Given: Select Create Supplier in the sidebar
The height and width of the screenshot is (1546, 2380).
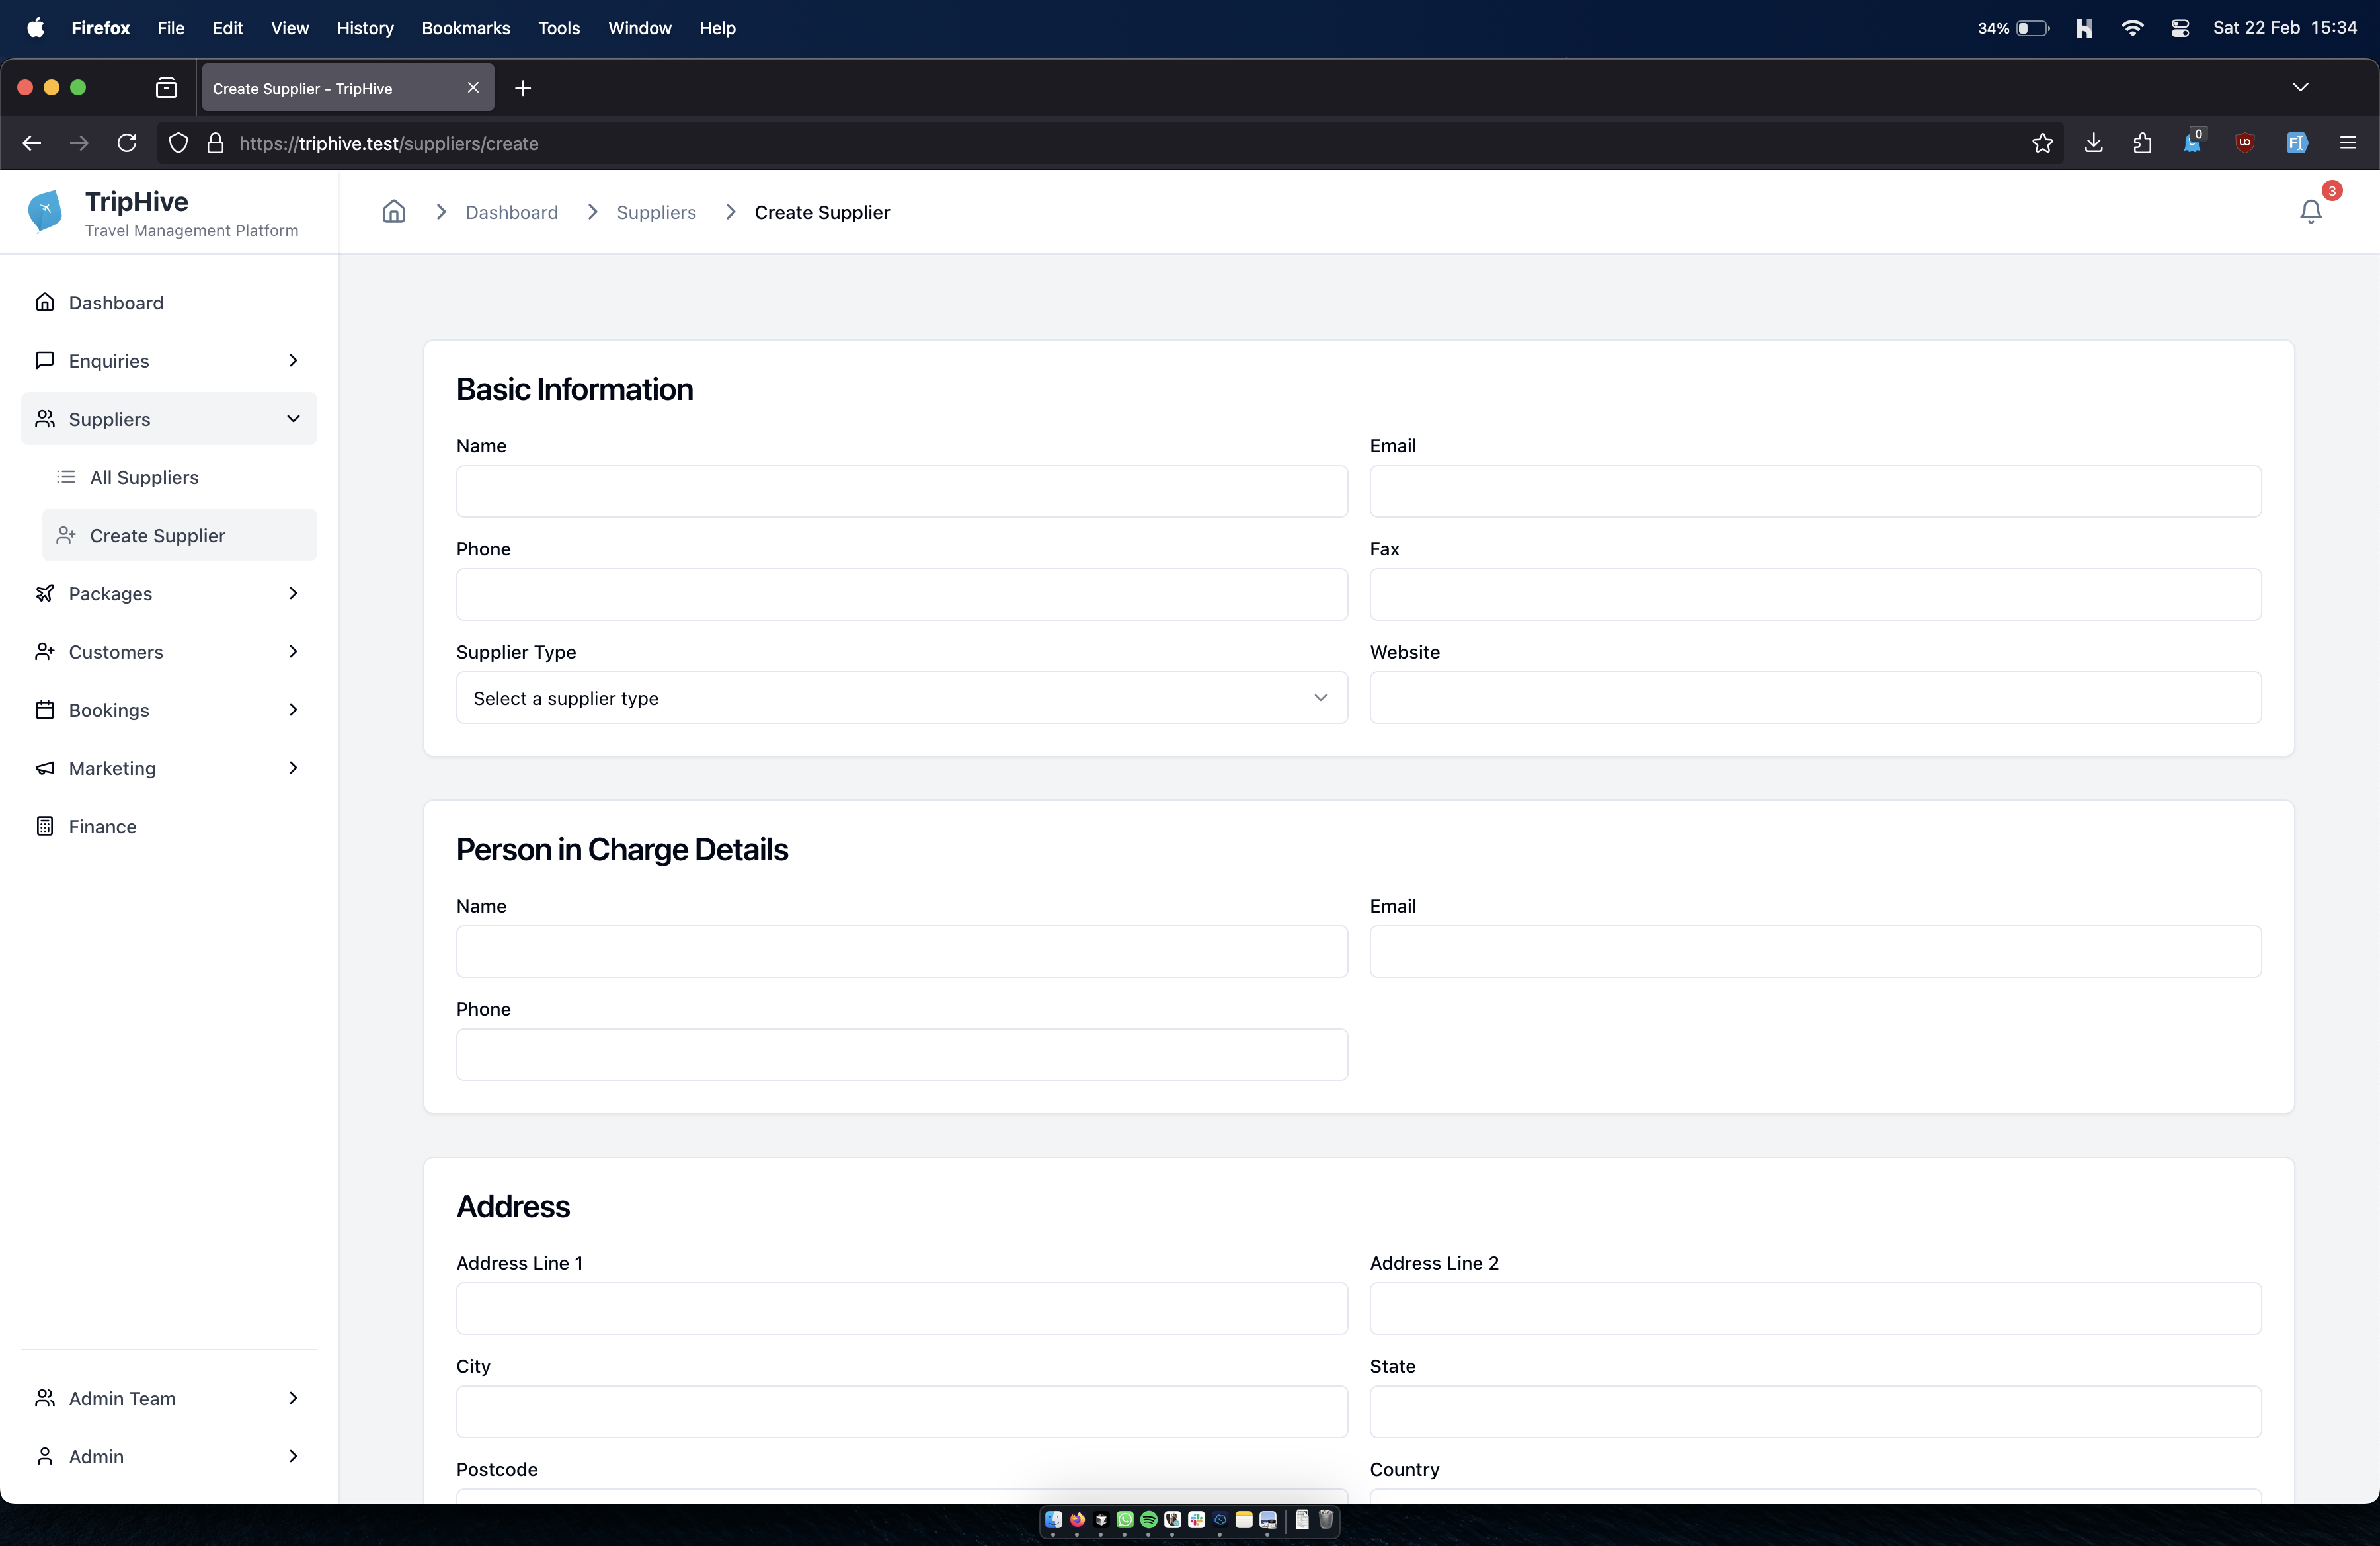Looking at the screenshot, I should tap(179, 535).
